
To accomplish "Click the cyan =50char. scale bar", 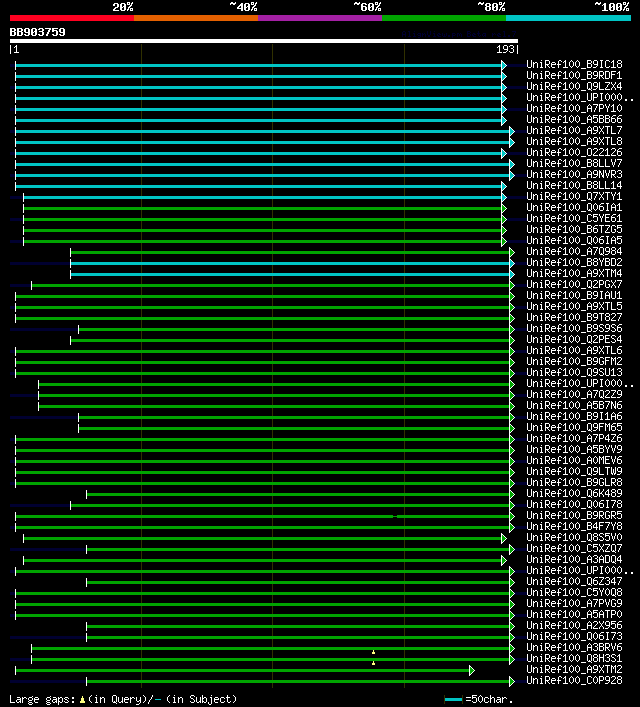I will coord(453,699).
